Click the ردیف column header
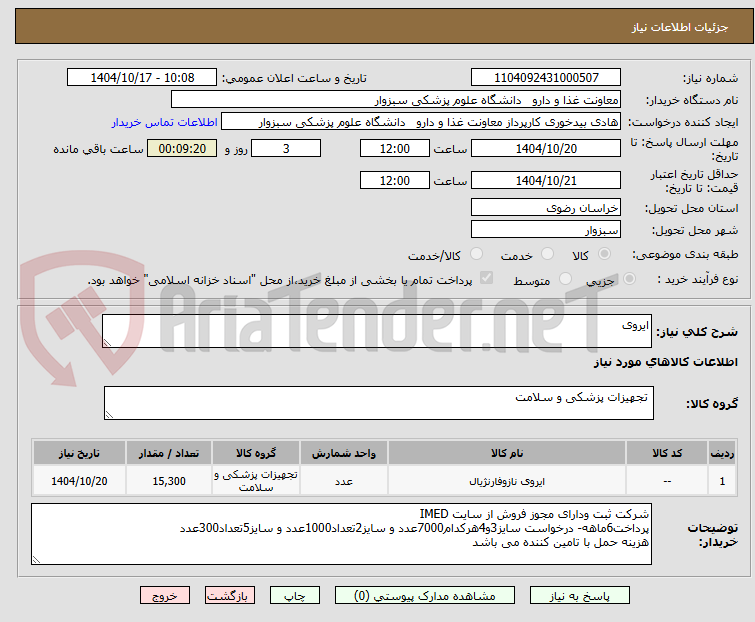Viewport: 755px width, 622px height. [x=722, y=453]
